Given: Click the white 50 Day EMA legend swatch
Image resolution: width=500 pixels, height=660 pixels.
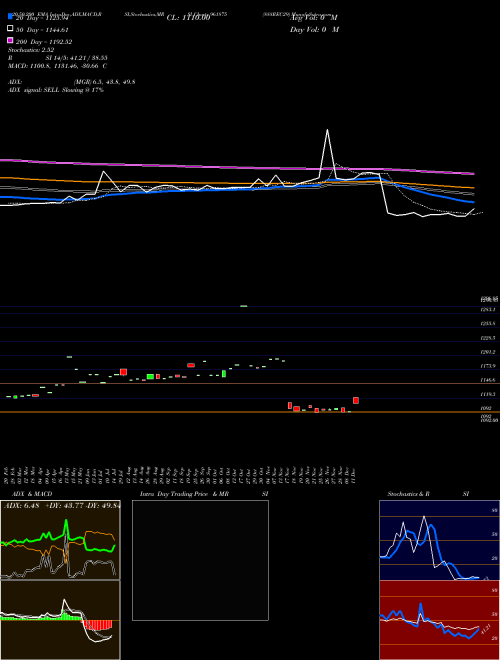Looking at the screenshot, I should [x=10, y=28].
